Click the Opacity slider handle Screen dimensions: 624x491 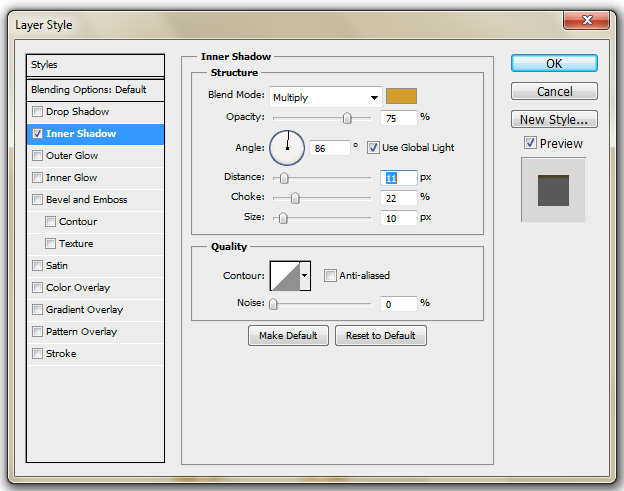[x=347, y=118]
